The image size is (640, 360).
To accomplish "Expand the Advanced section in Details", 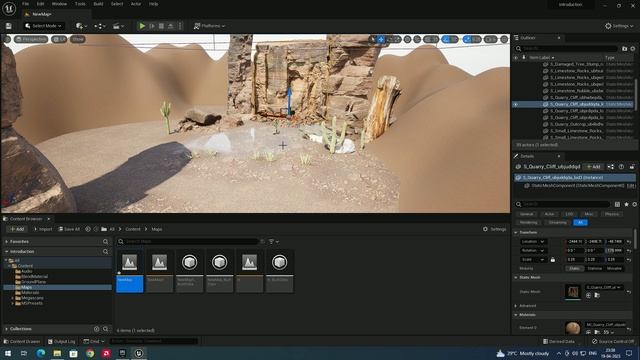I will (516, 306).
